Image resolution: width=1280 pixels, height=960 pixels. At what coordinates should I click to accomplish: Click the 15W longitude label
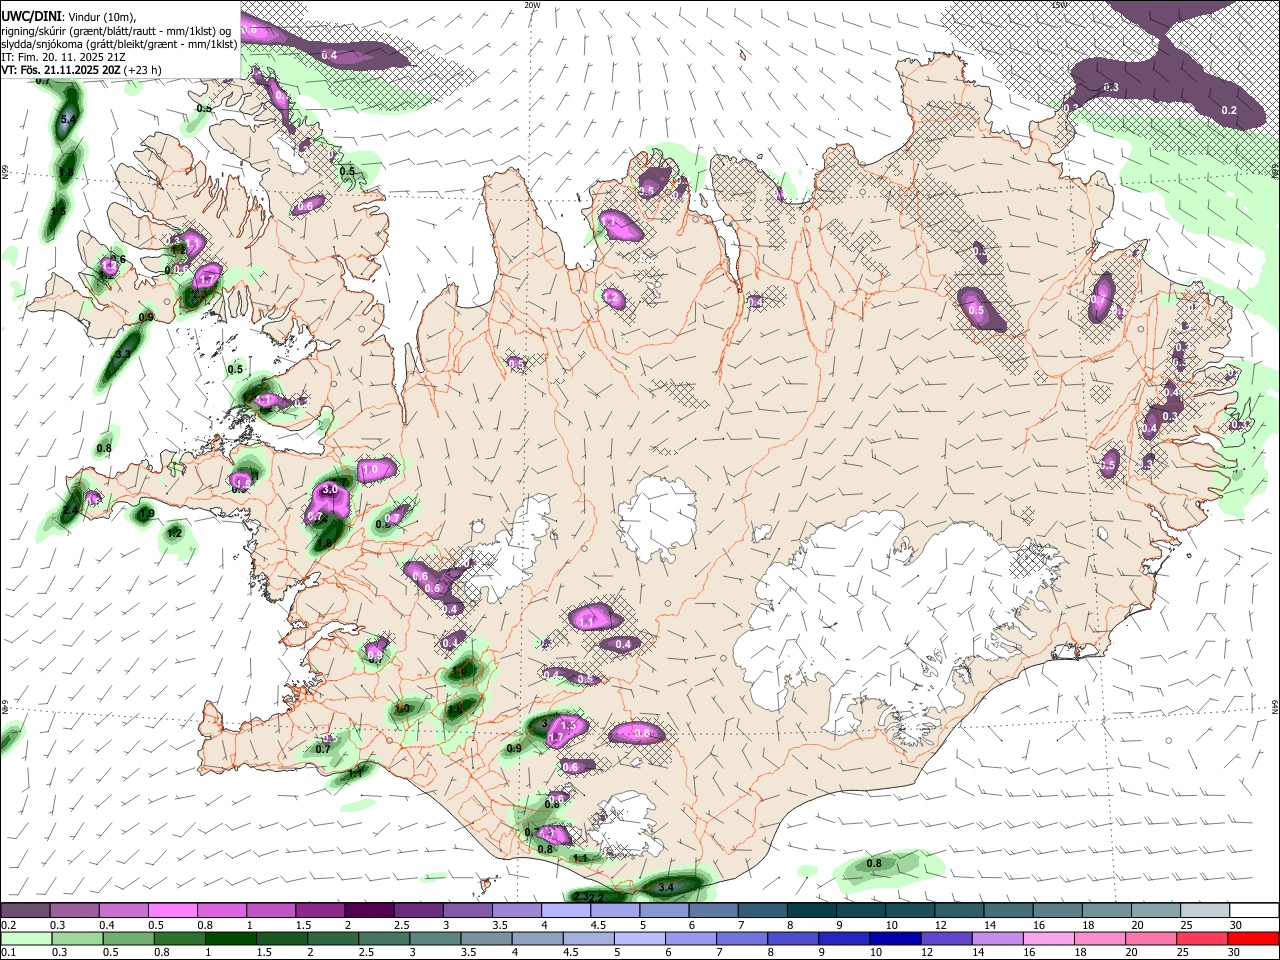(1059, 5)
